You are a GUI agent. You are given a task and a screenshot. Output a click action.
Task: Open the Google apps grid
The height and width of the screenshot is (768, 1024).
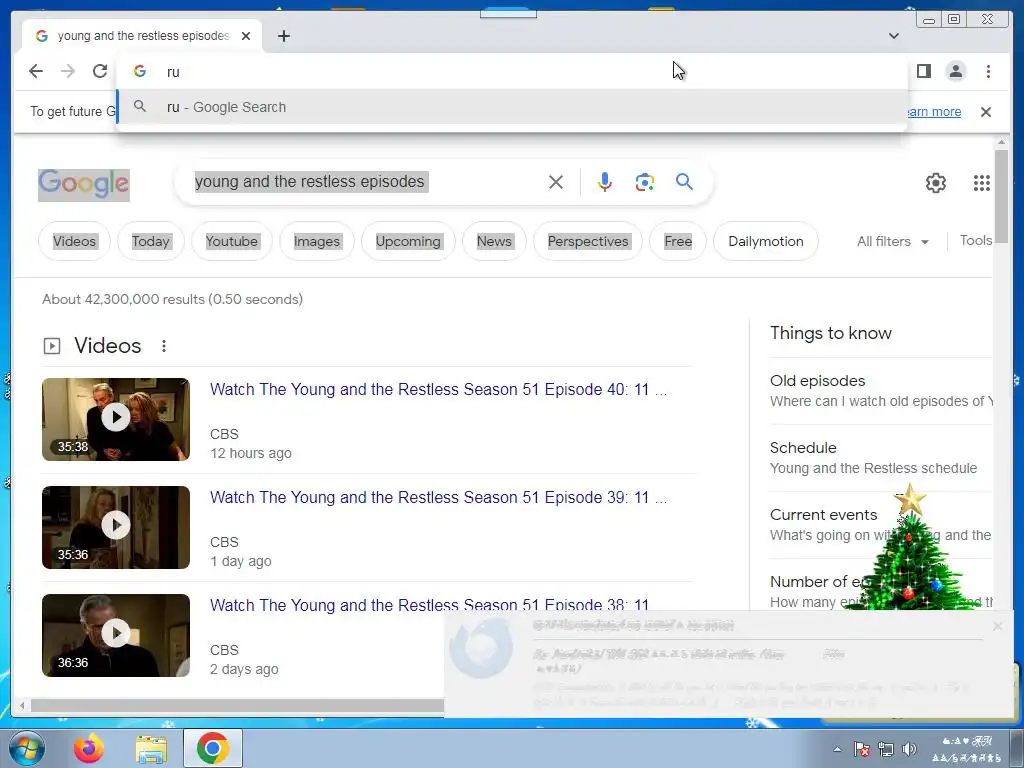tap(982, 183)
